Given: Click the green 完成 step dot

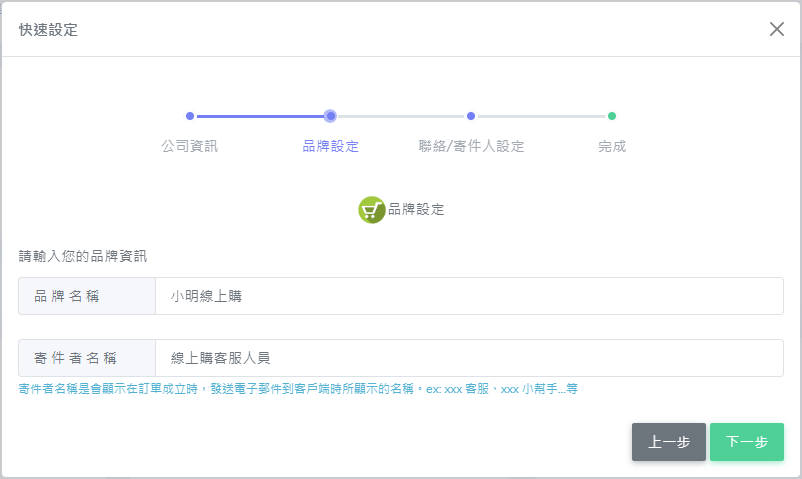Looking at the screenshot, I should (612, 116).
